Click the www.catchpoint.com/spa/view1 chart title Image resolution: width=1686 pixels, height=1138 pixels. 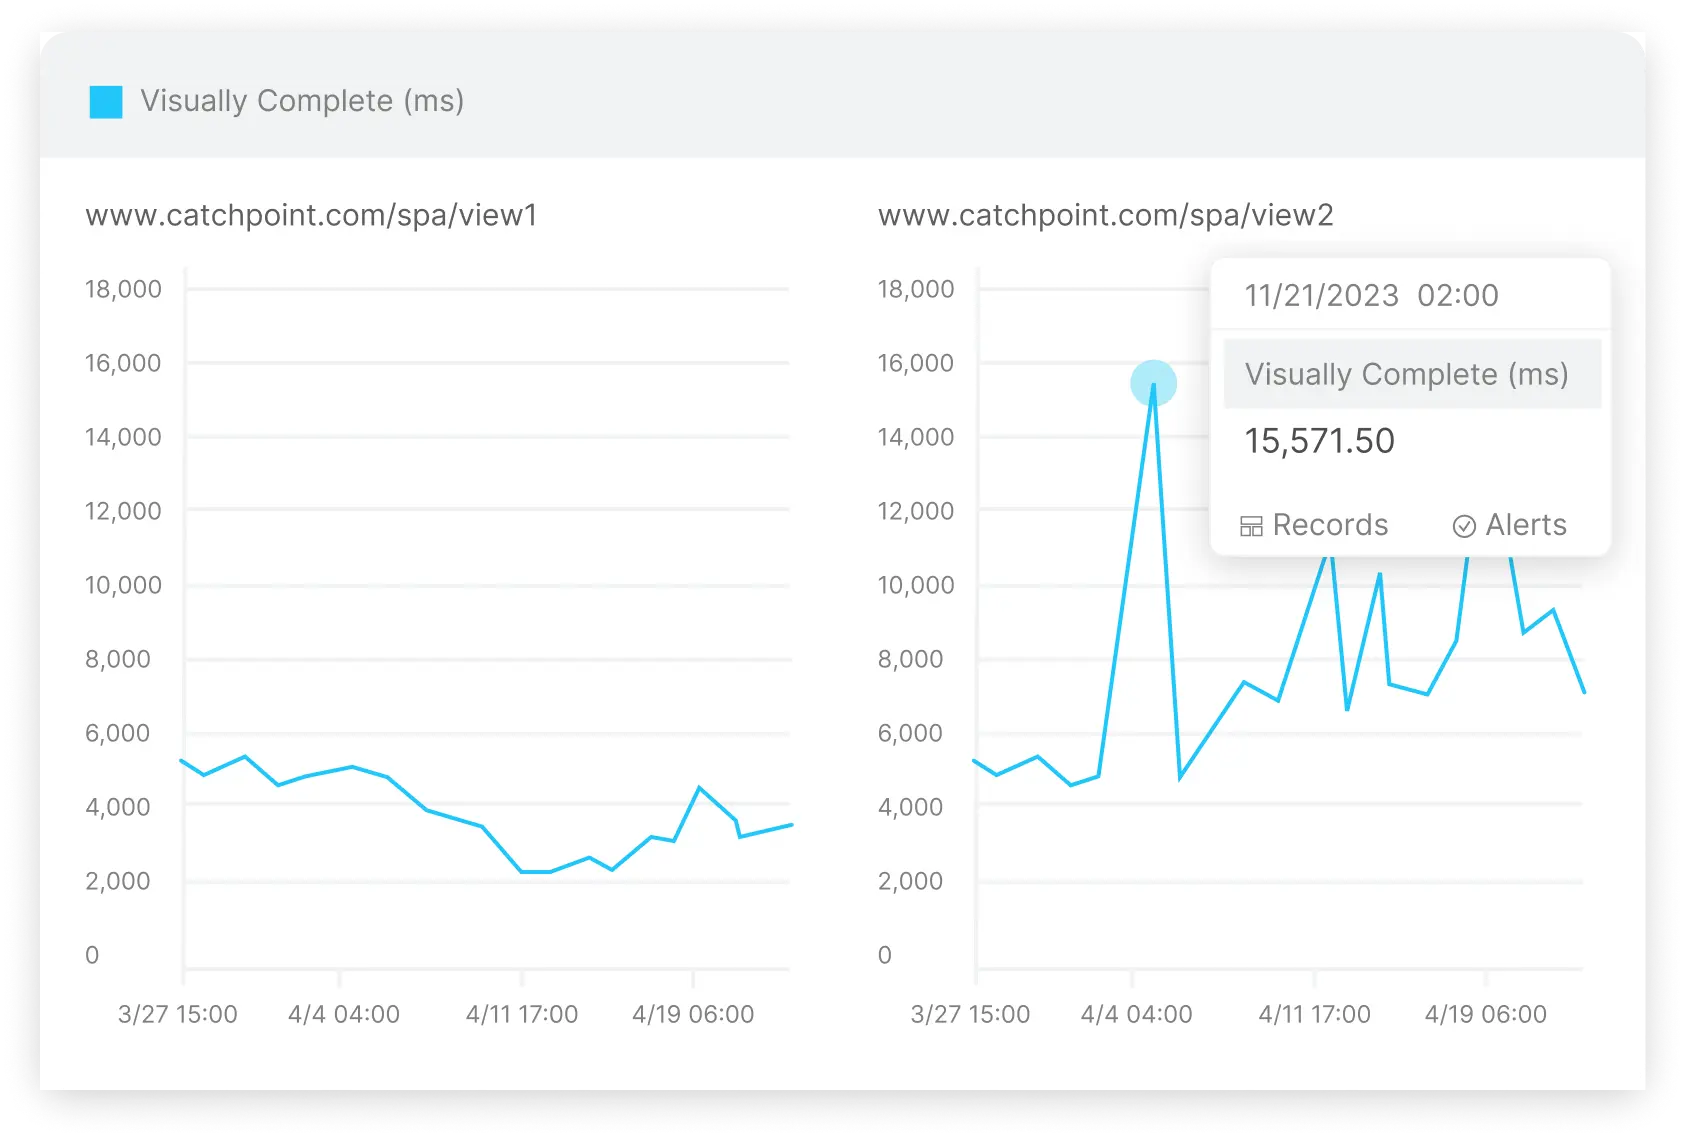click(313, 213)
